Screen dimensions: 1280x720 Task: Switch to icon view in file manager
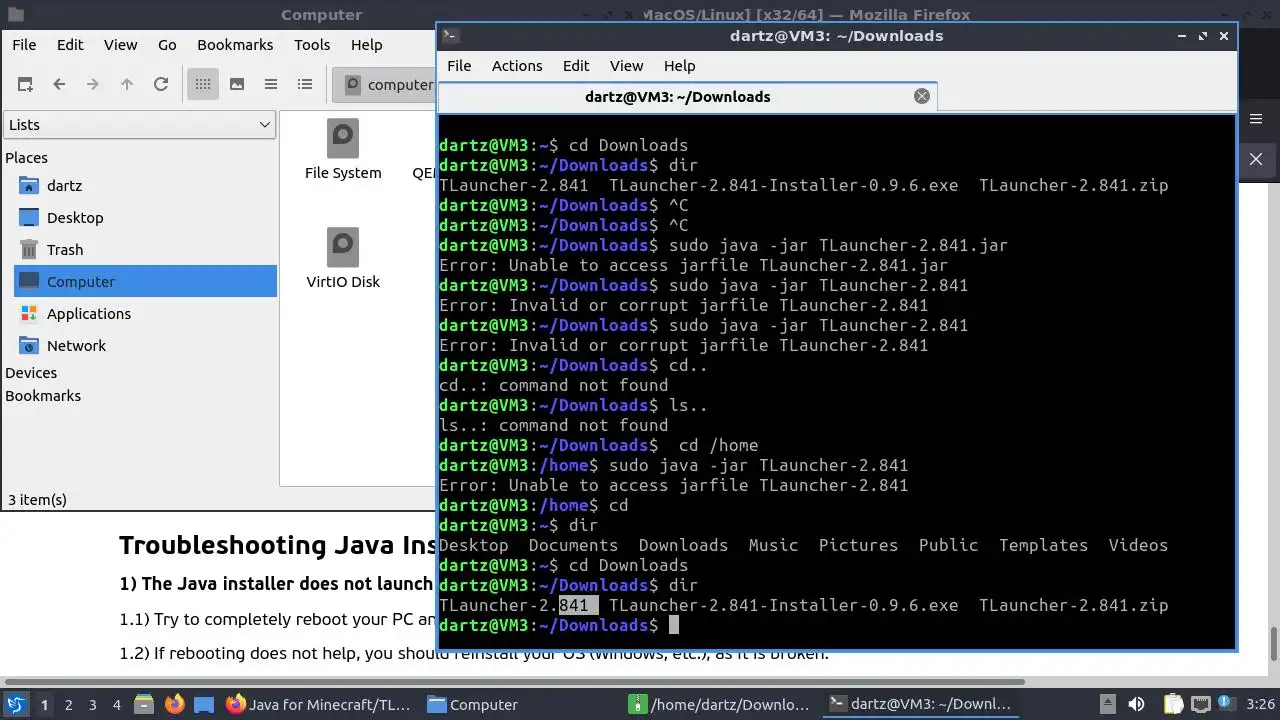click(x=203, y=85)
